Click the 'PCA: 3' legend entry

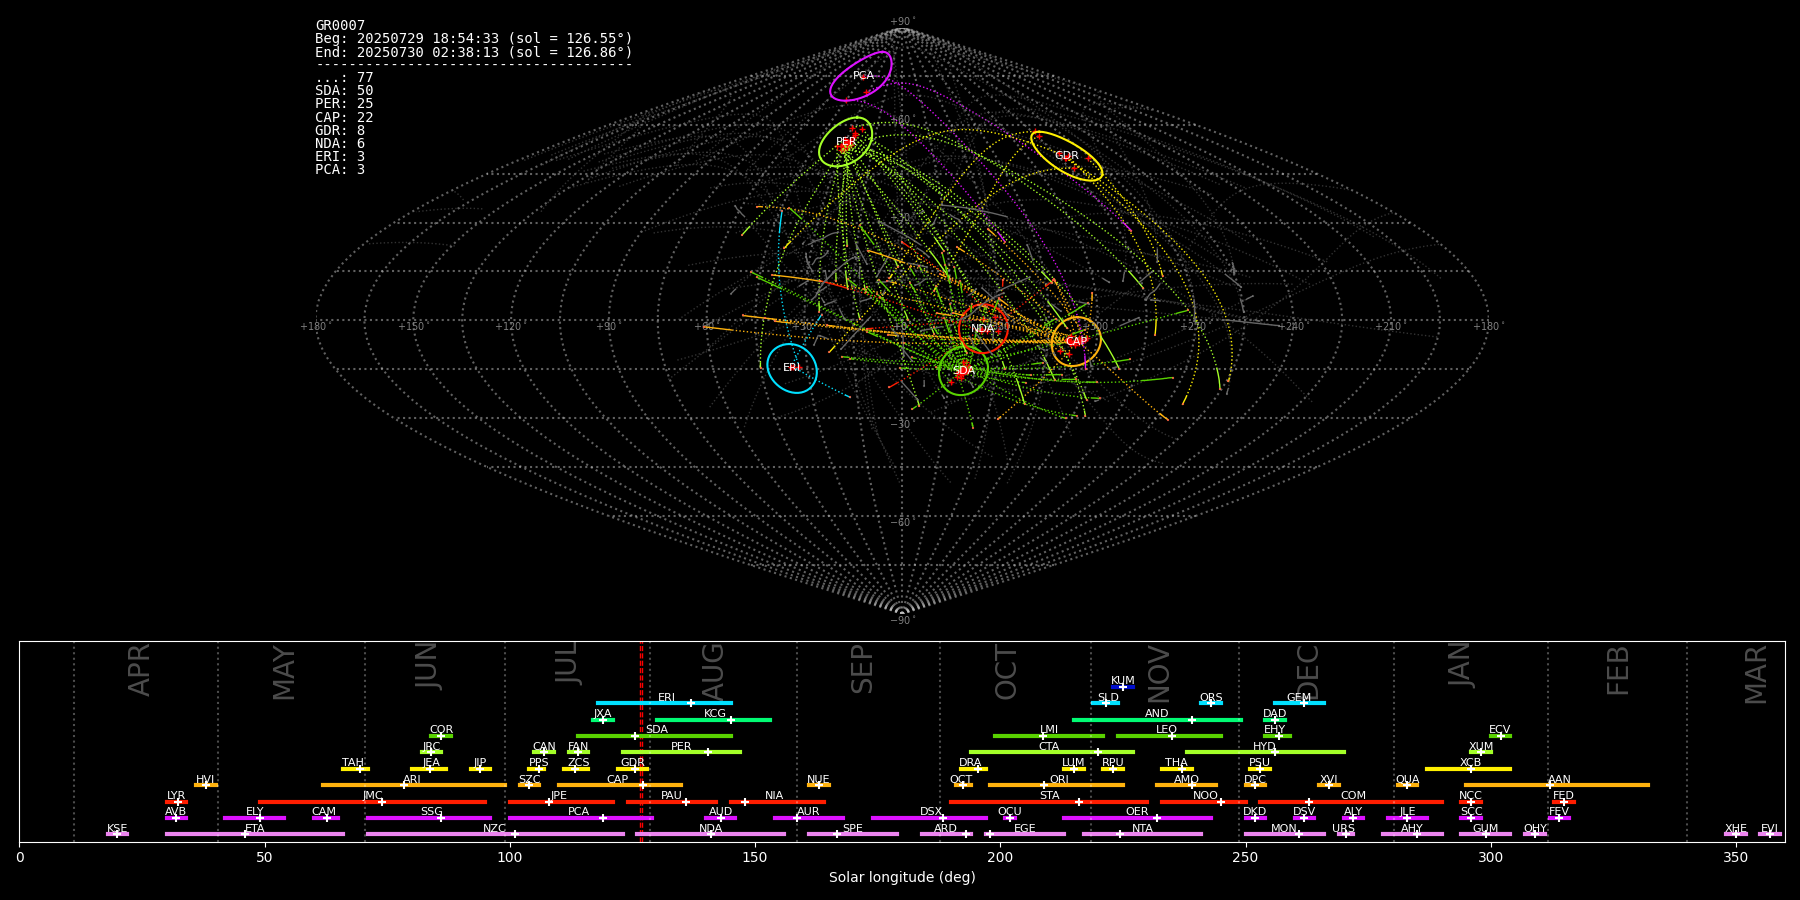point(340,169)
